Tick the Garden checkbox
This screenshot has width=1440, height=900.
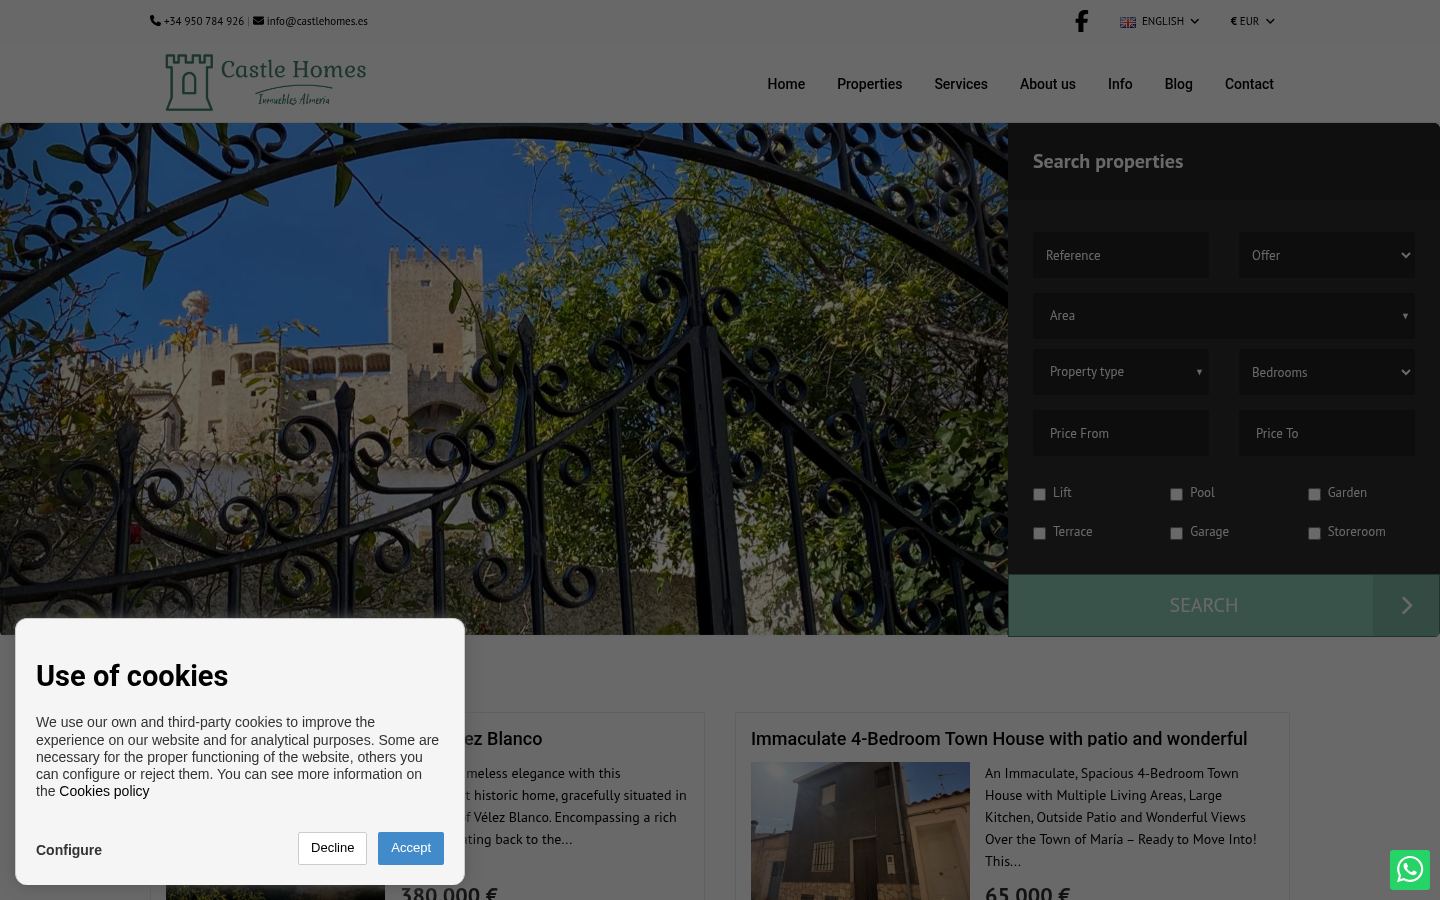[x=1314, y=494]
